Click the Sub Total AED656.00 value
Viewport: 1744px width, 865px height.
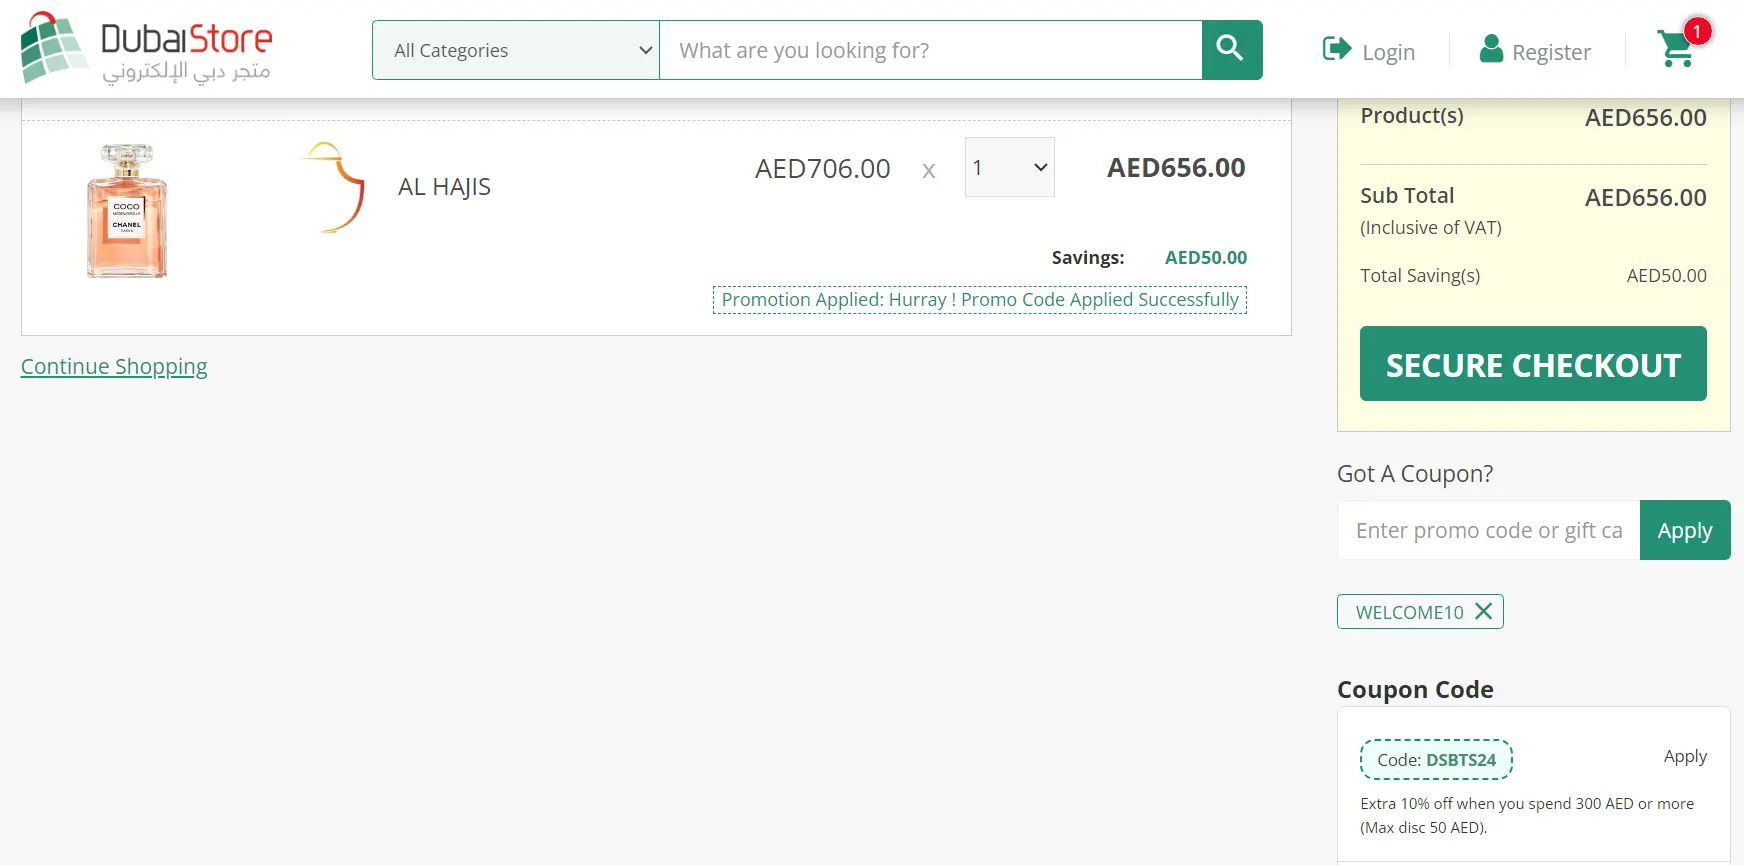coord(1645,198)
